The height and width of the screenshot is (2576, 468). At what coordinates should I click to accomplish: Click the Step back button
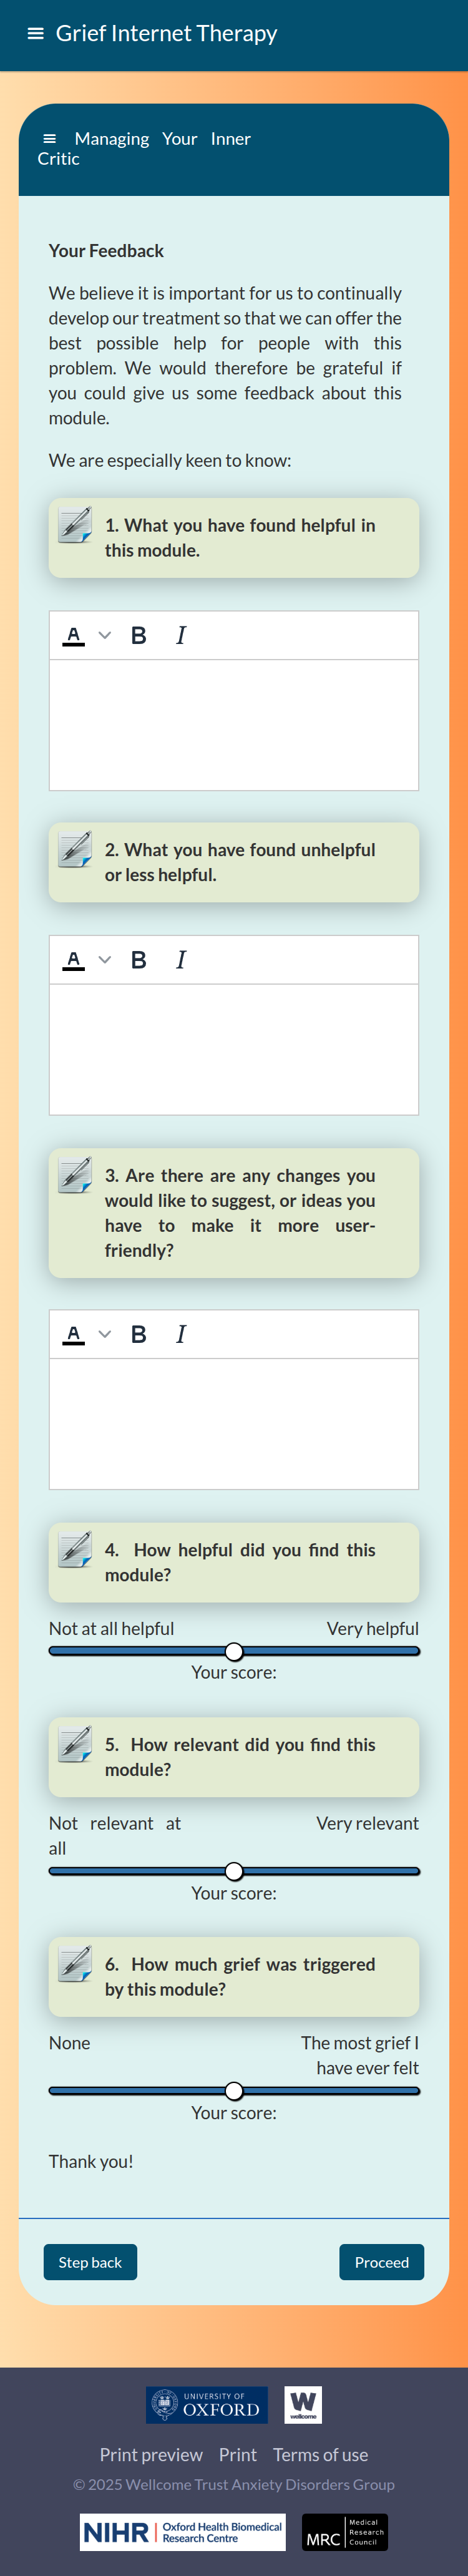(x=90, y=2262)
